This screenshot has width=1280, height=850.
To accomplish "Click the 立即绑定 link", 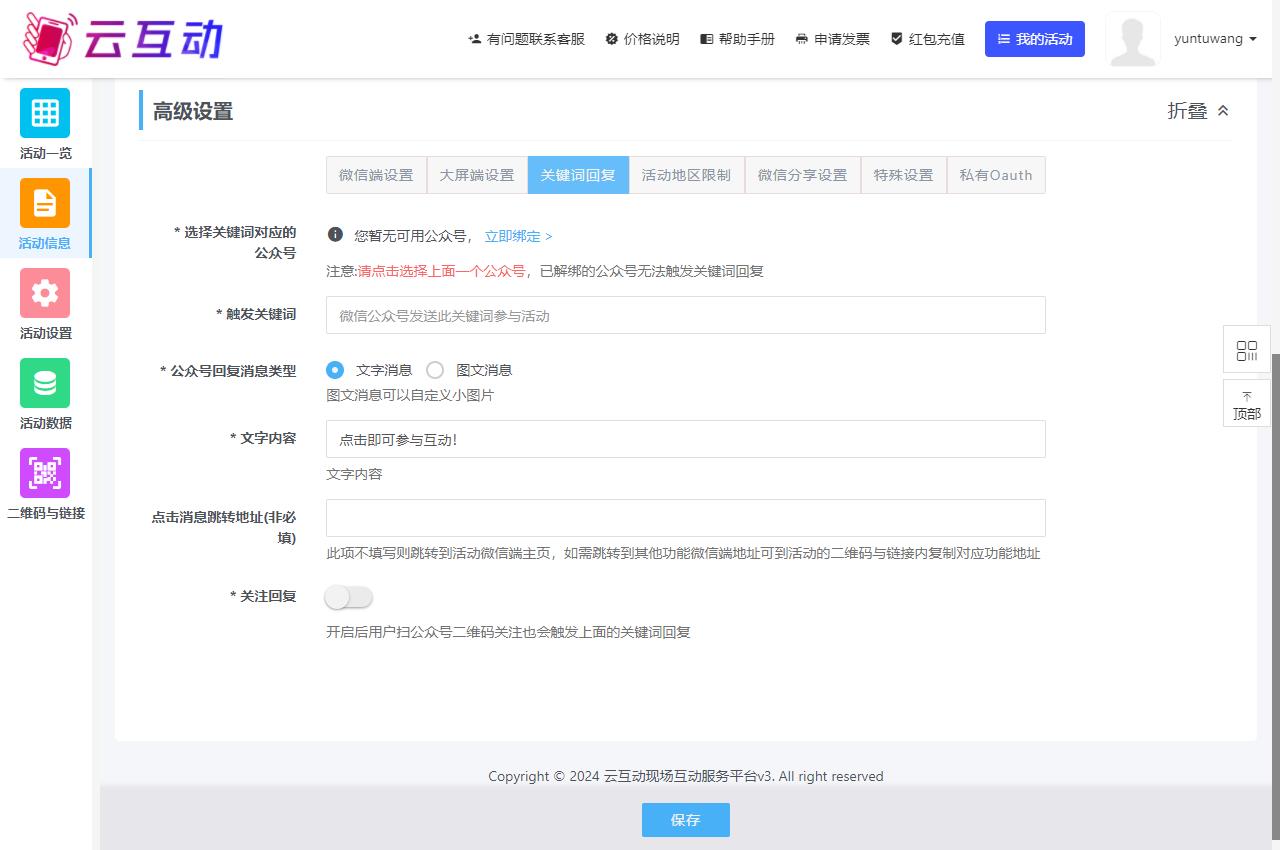I will [518, 236].
